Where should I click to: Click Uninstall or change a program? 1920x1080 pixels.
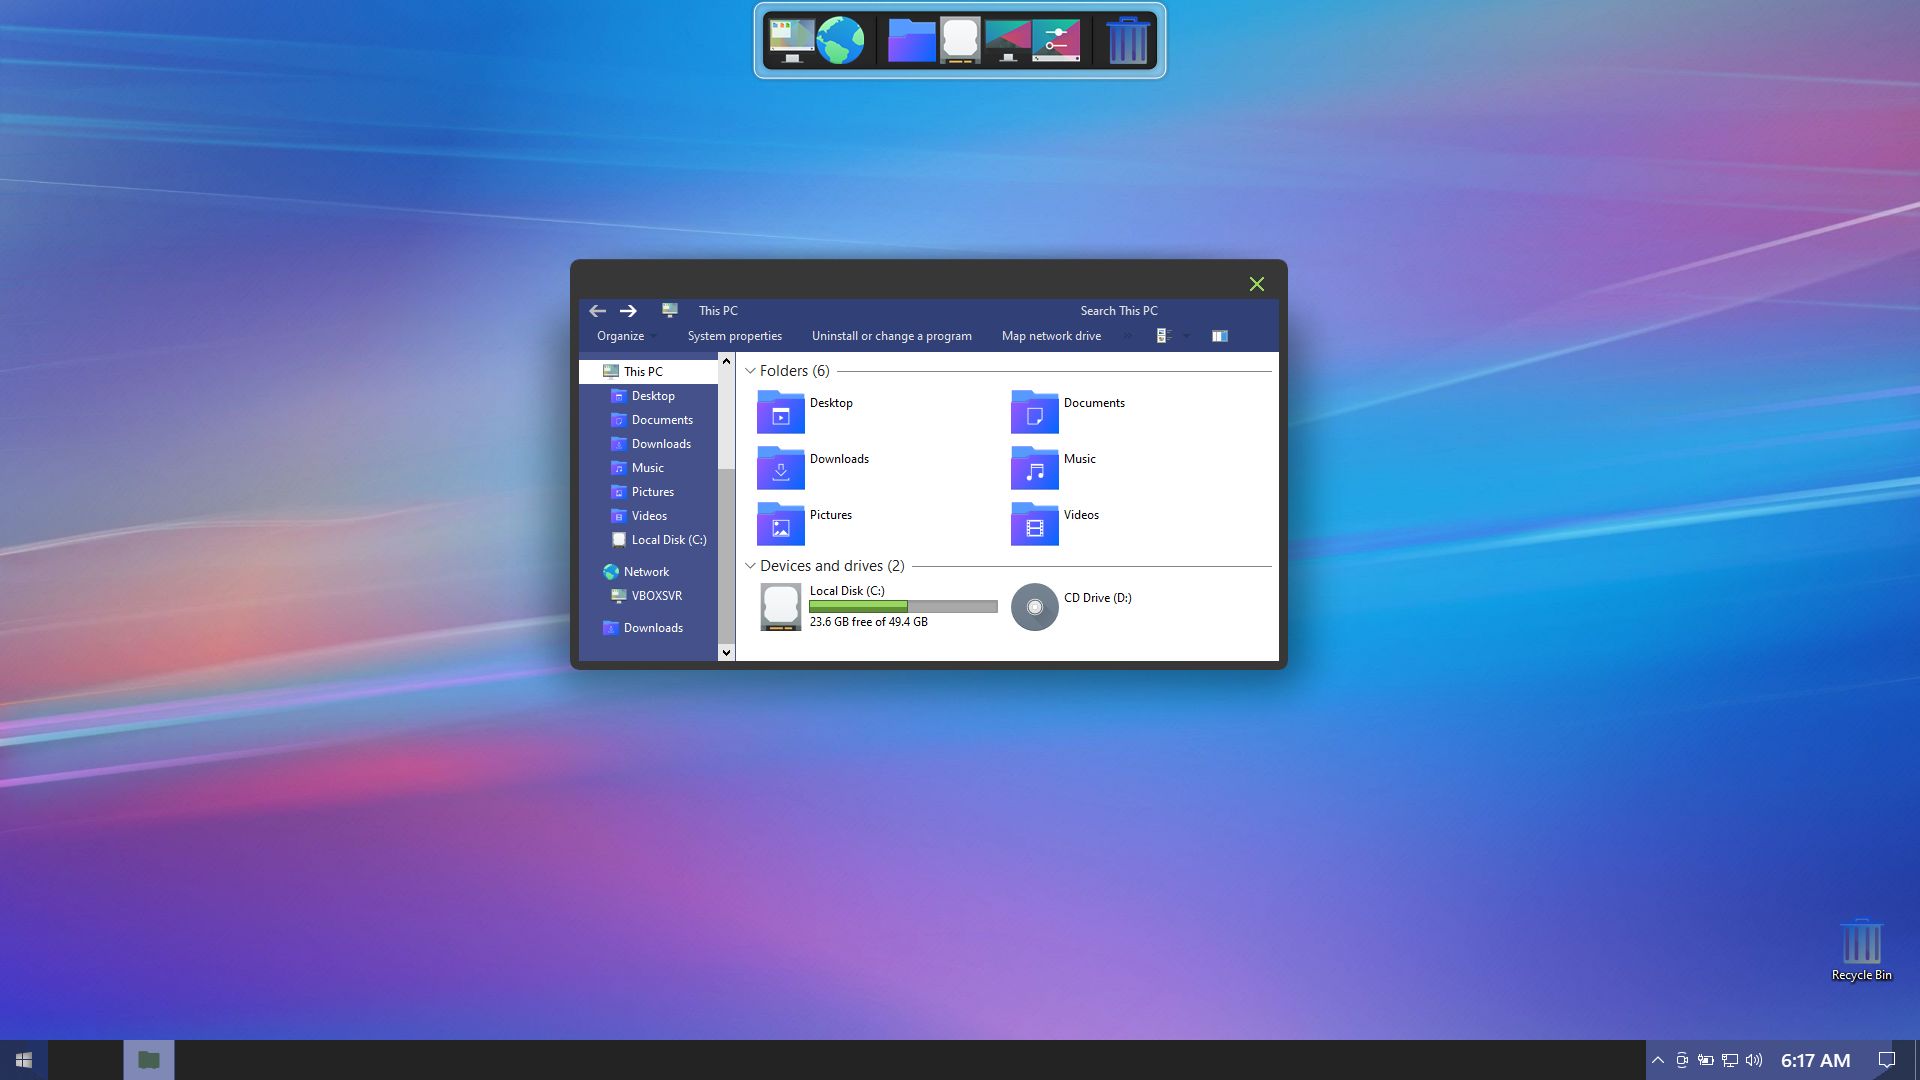point(891,336)
